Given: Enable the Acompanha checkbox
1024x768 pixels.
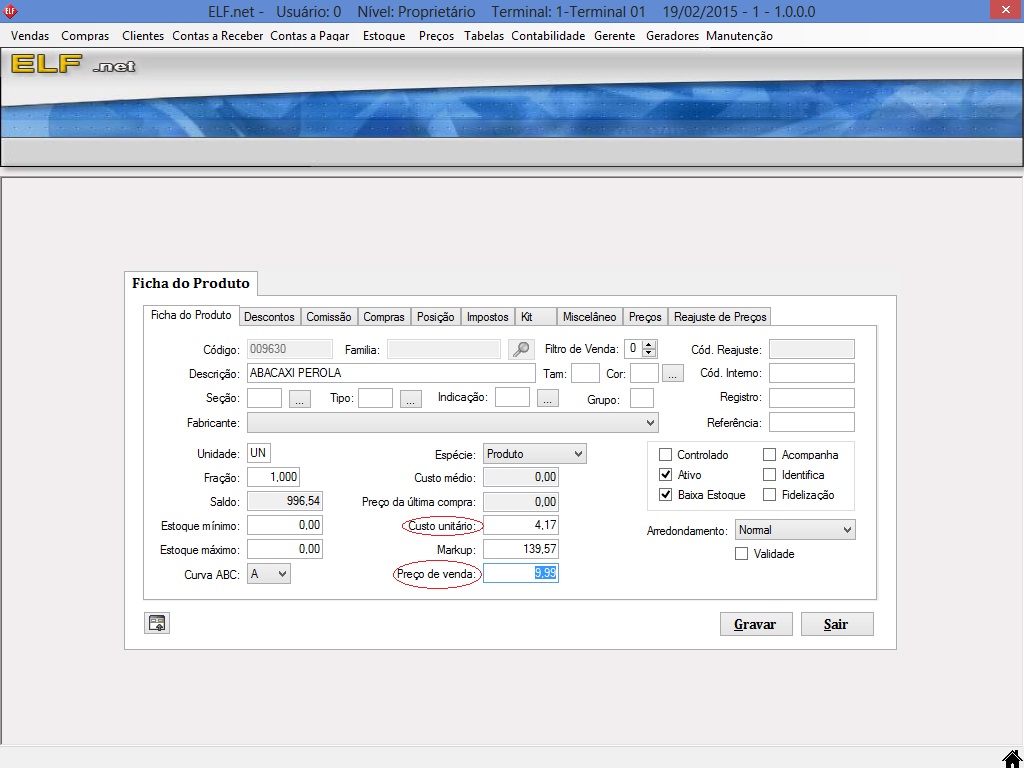Looking at the screenshot, I should 769,455.
